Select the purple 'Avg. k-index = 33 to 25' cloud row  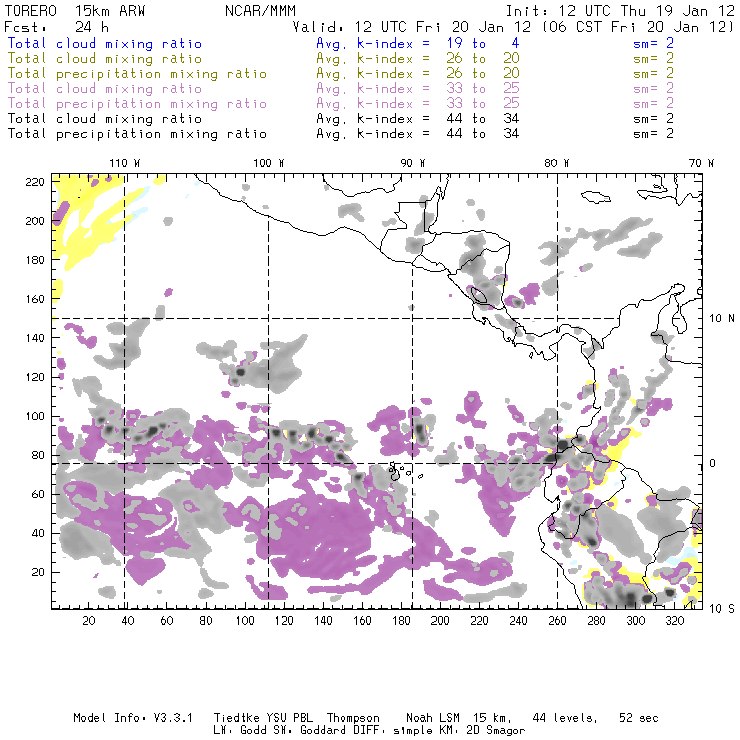418,89
